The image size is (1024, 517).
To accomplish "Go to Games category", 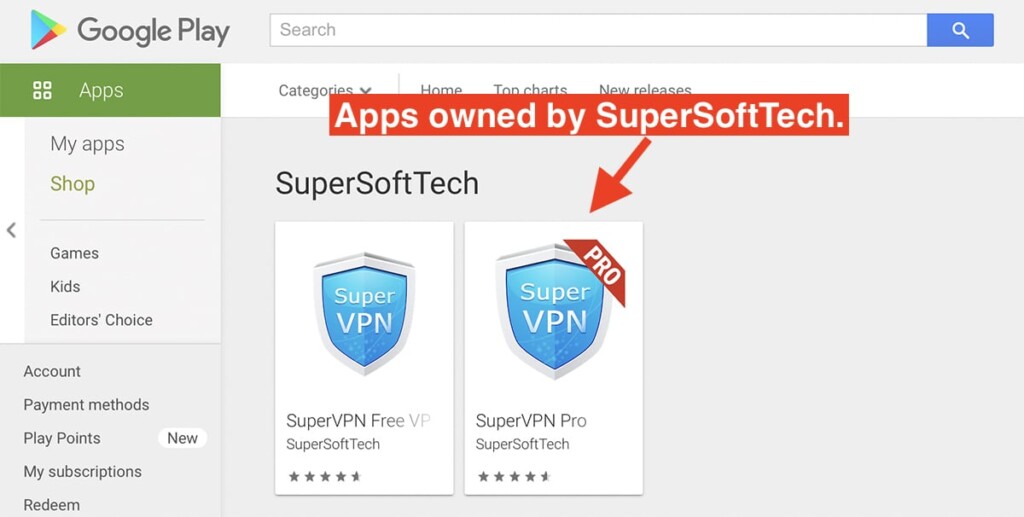I will click(x=74, y=253).
